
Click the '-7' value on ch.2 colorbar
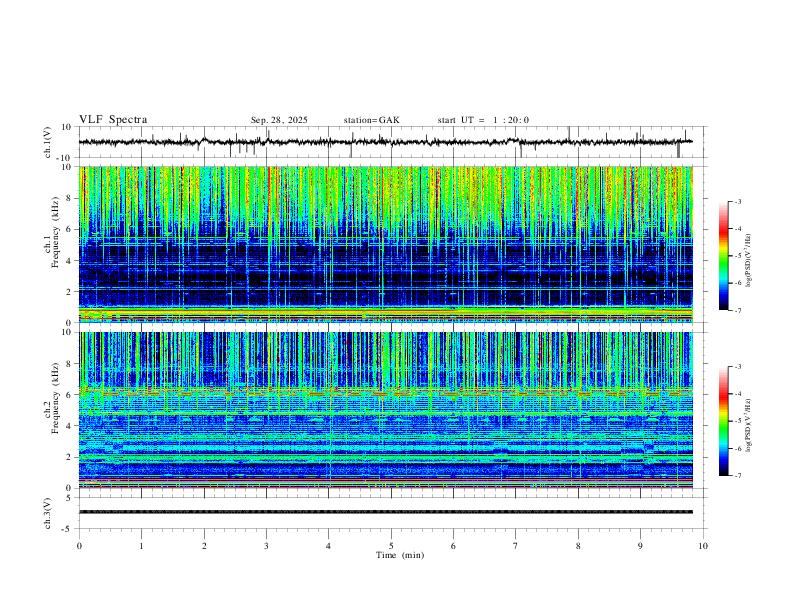[x=736, y=476]
